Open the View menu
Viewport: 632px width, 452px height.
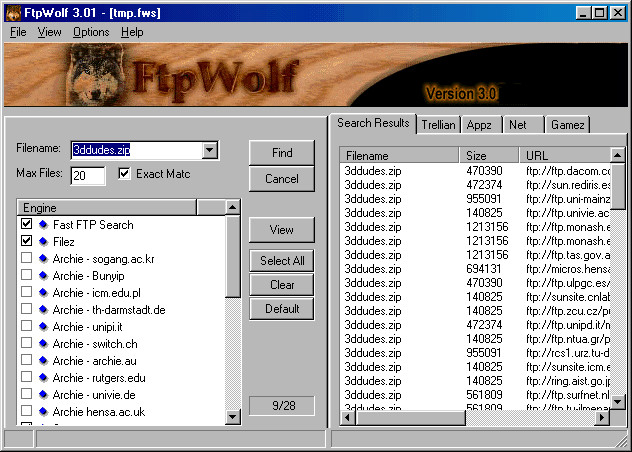click(x=50, y=32)
